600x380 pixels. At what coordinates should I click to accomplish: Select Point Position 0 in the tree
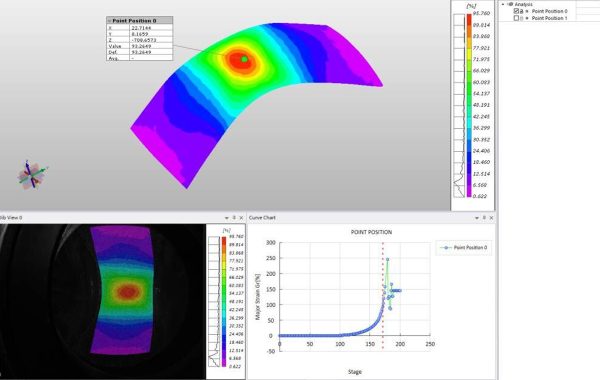[x=549, y=11]
